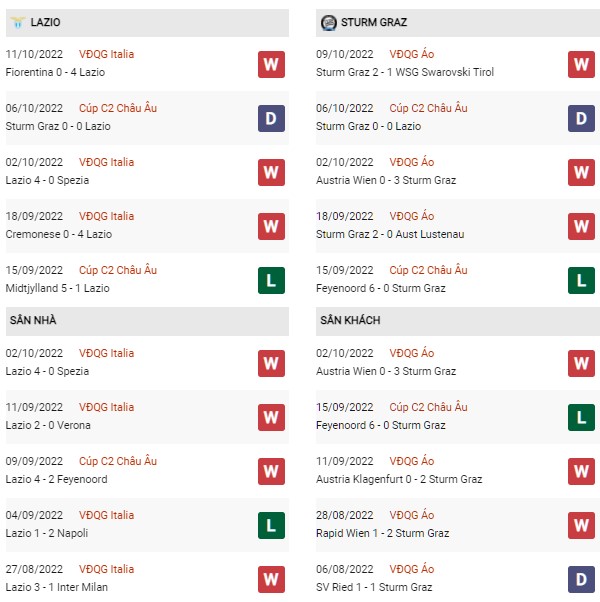Open the VĐQG Áo link dated 09/10/2022
The image size is (600, 602).
[412, 54]
